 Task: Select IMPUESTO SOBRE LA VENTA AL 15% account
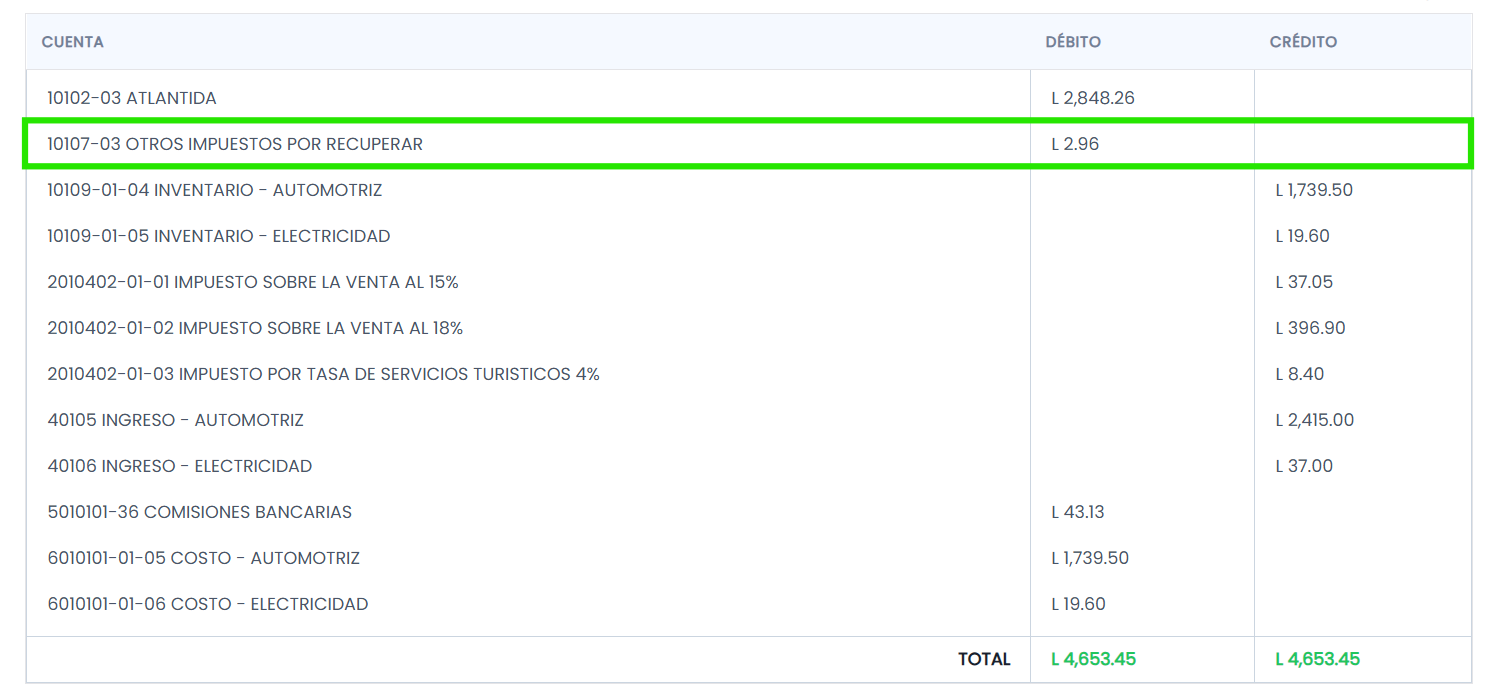pyautogui.click(x=253, y=282)
